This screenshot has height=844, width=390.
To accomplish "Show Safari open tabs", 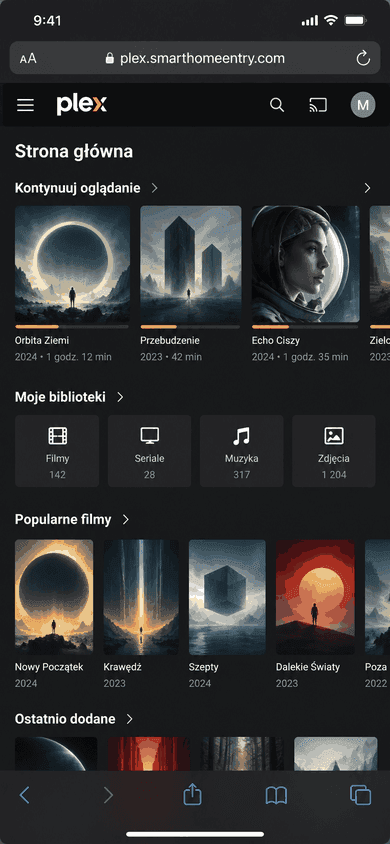I will point(360,795).
